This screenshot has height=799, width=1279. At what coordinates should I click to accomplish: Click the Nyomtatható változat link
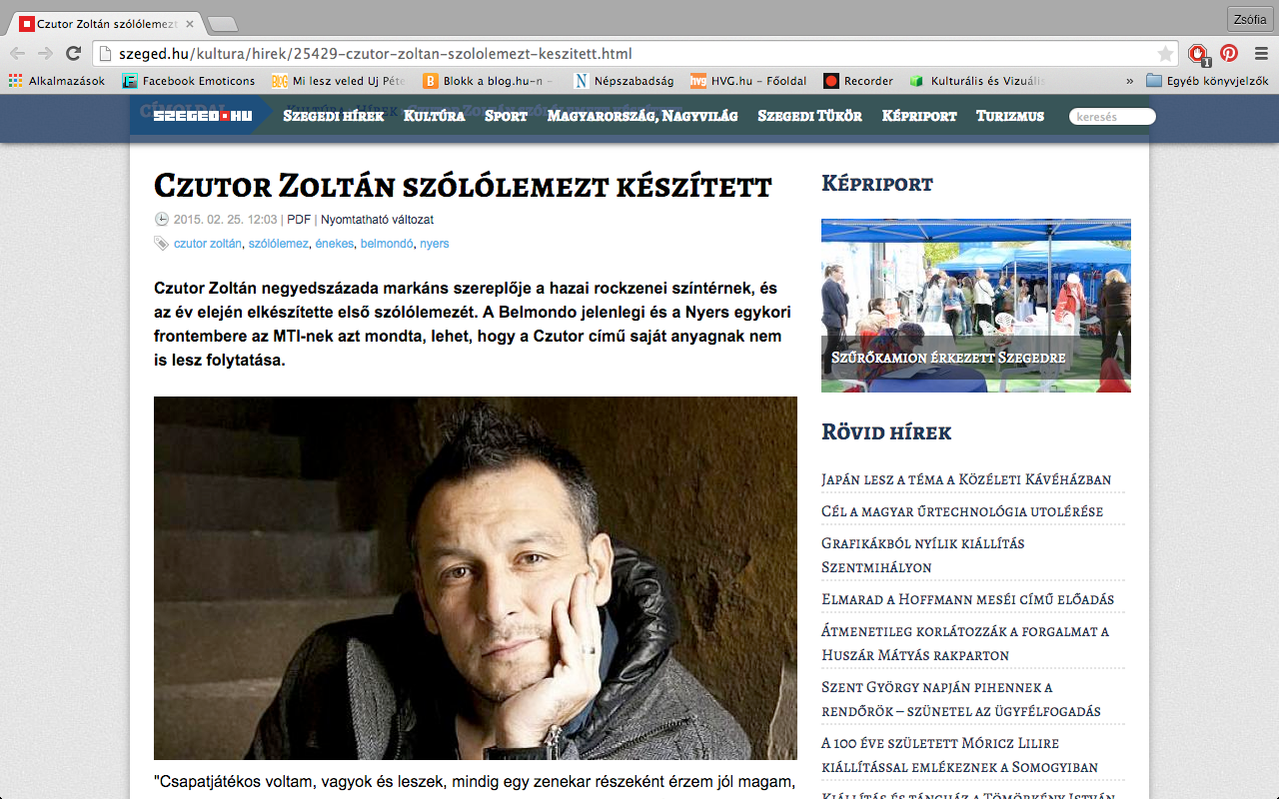(x=377, y=220)
